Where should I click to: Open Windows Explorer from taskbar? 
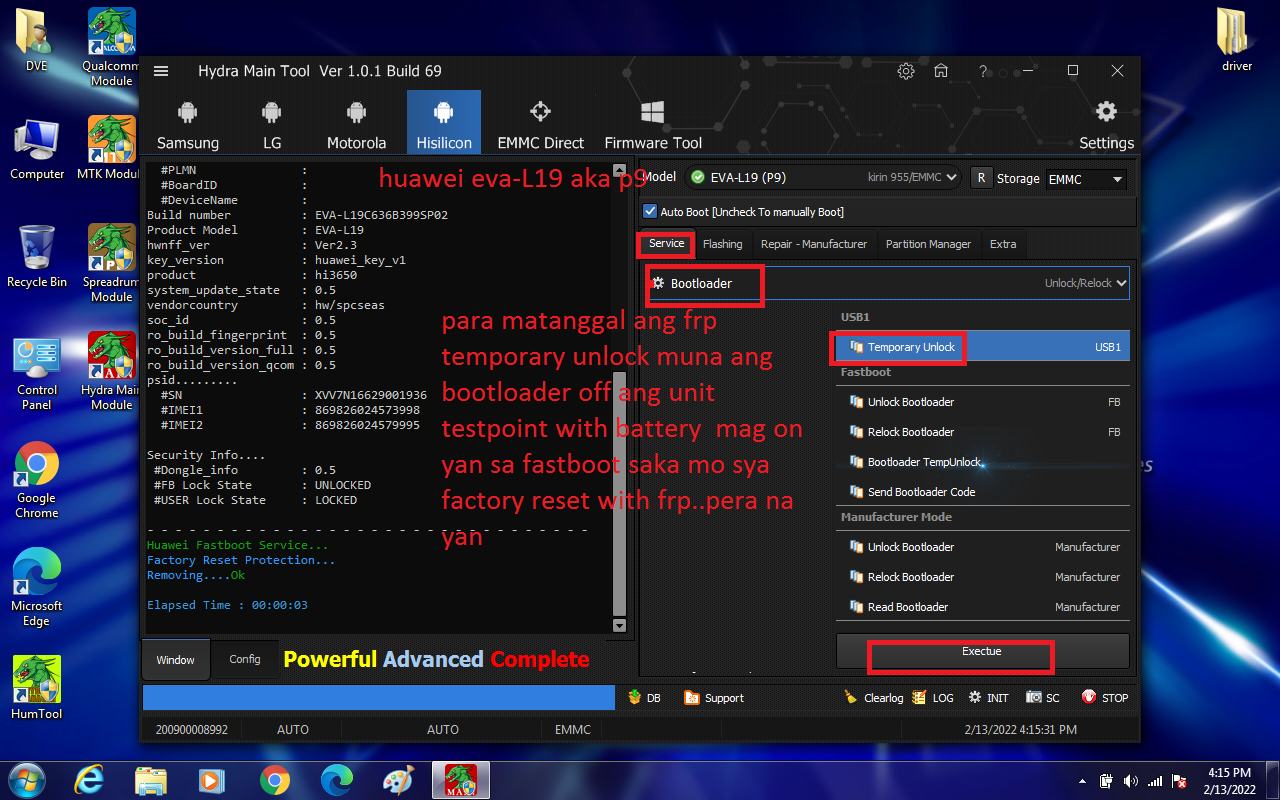point(150,779)
